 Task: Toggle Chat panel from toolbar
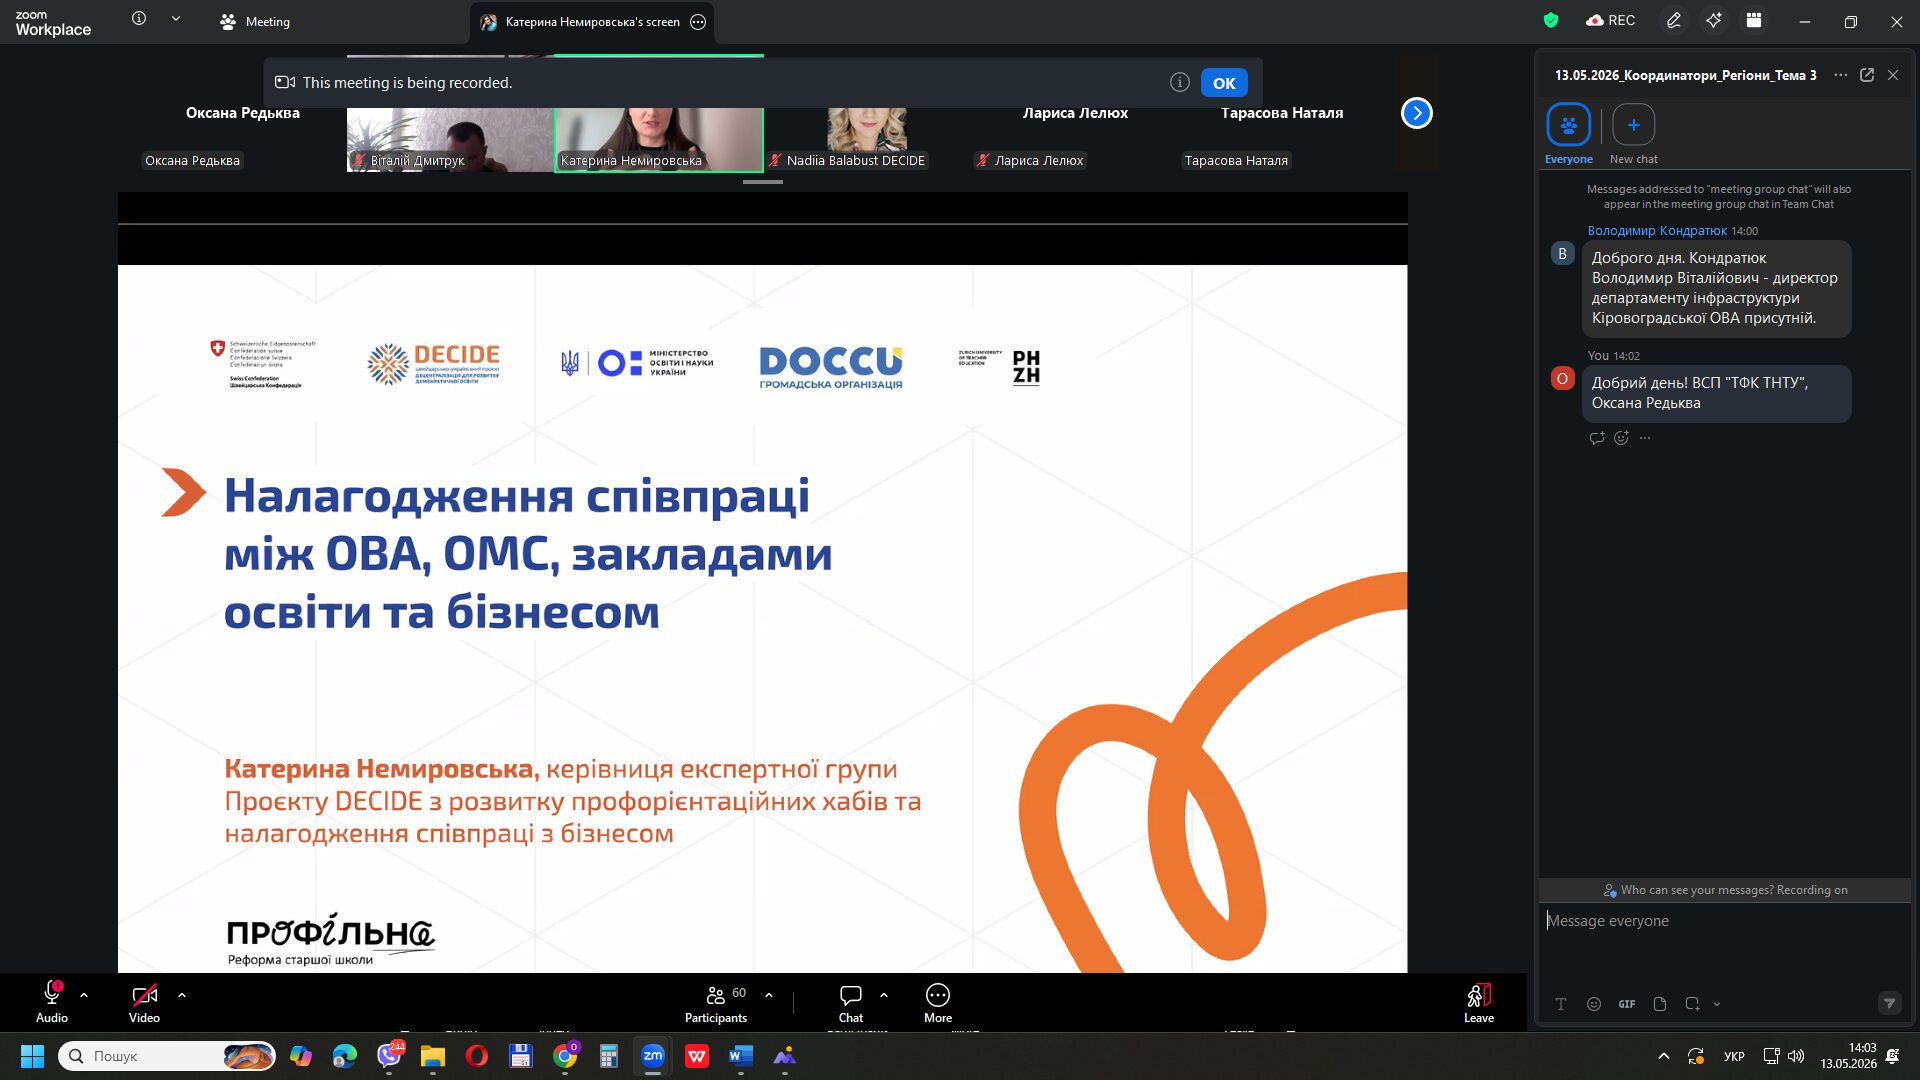[851, 1002]
